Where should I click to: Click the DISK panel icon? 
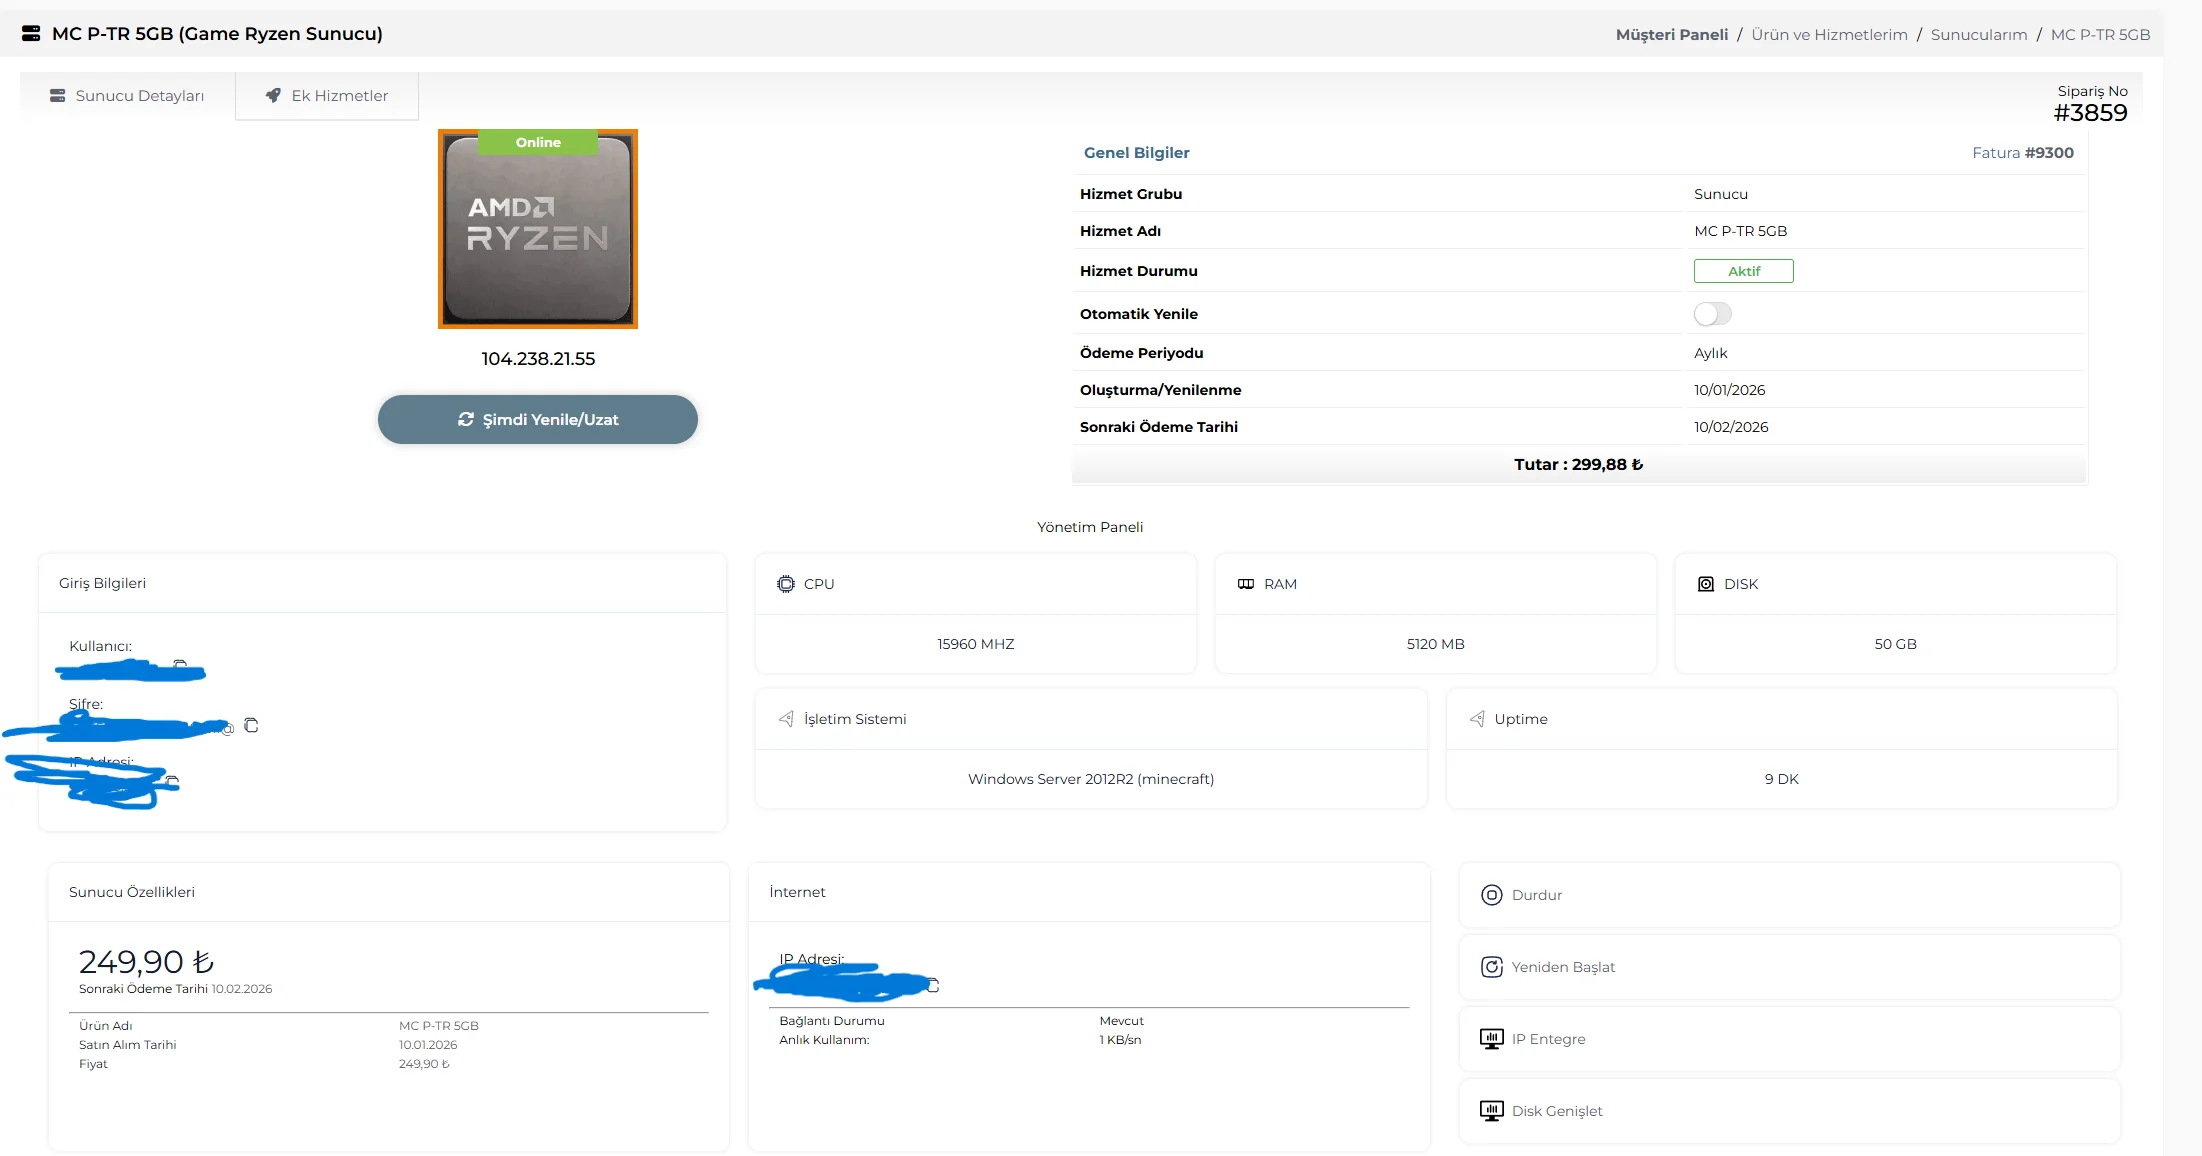pyautogui.click(x=1706, y=584)
